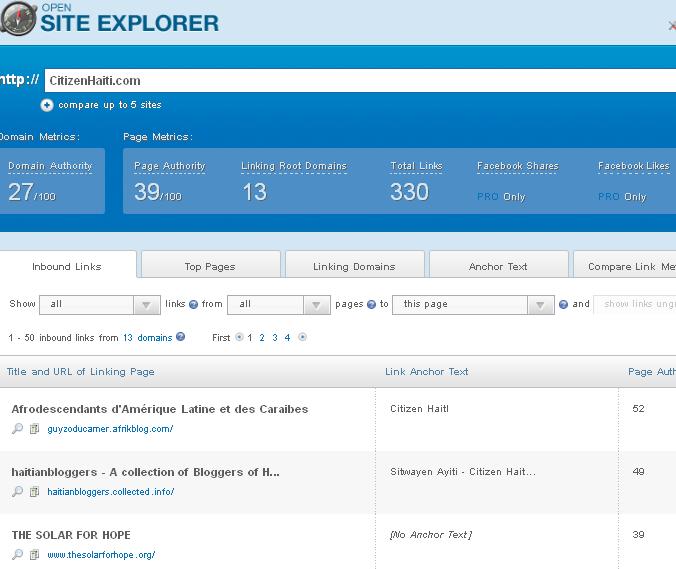Click the current page number 1
This screenshot has height=569, width=676.
click(250, 338)
